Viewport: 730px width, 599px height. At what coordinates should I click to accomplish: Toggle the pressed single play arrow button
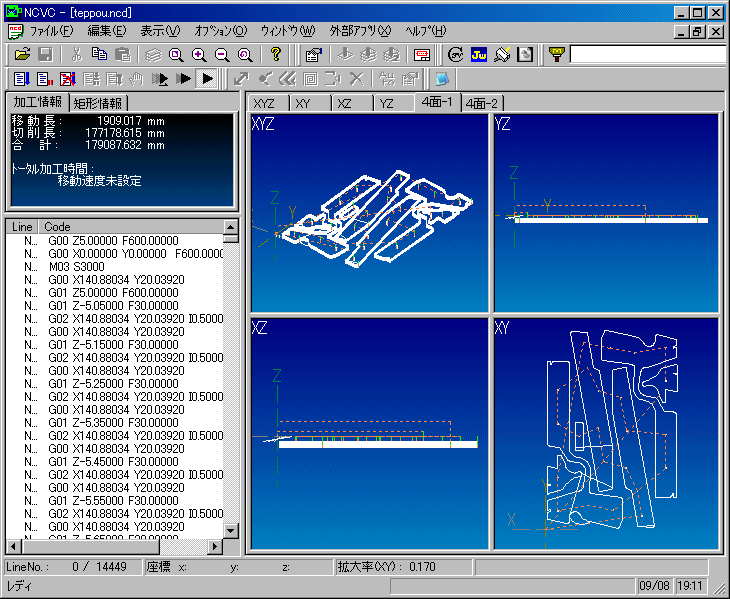click(207, 79)
